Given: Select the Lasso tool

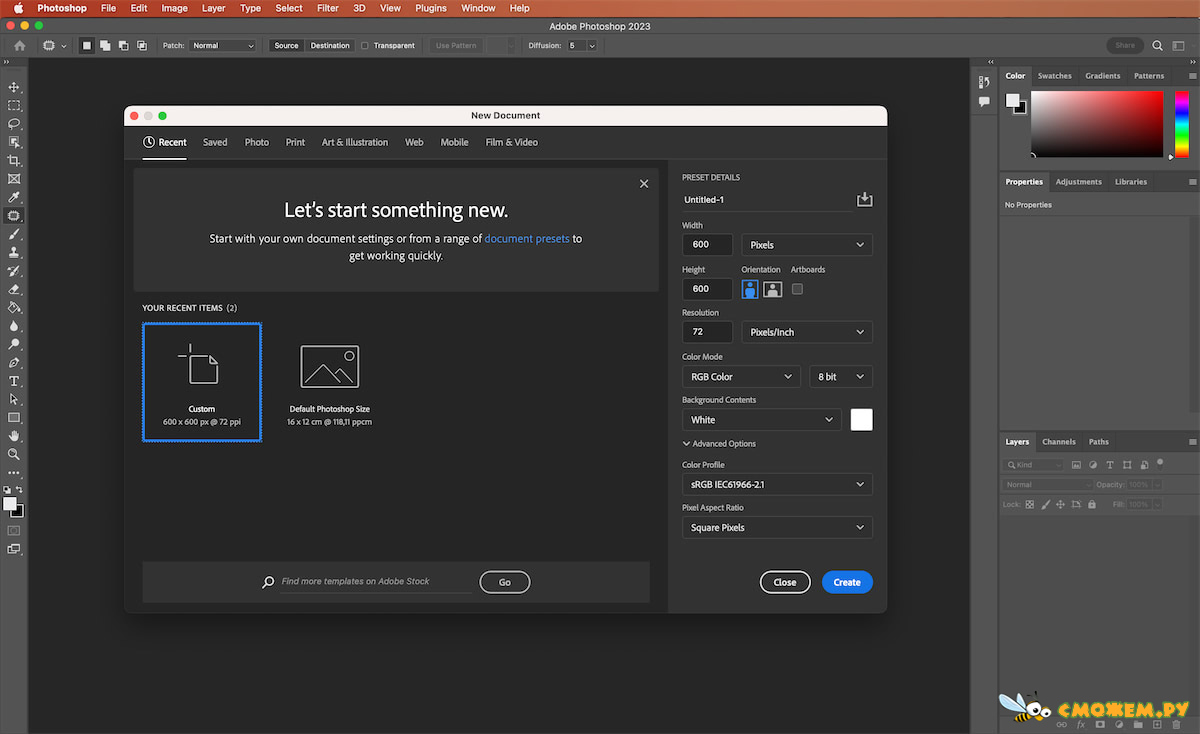Looking at the screenshot, I should pyautogui.click(x=14, y=124).
